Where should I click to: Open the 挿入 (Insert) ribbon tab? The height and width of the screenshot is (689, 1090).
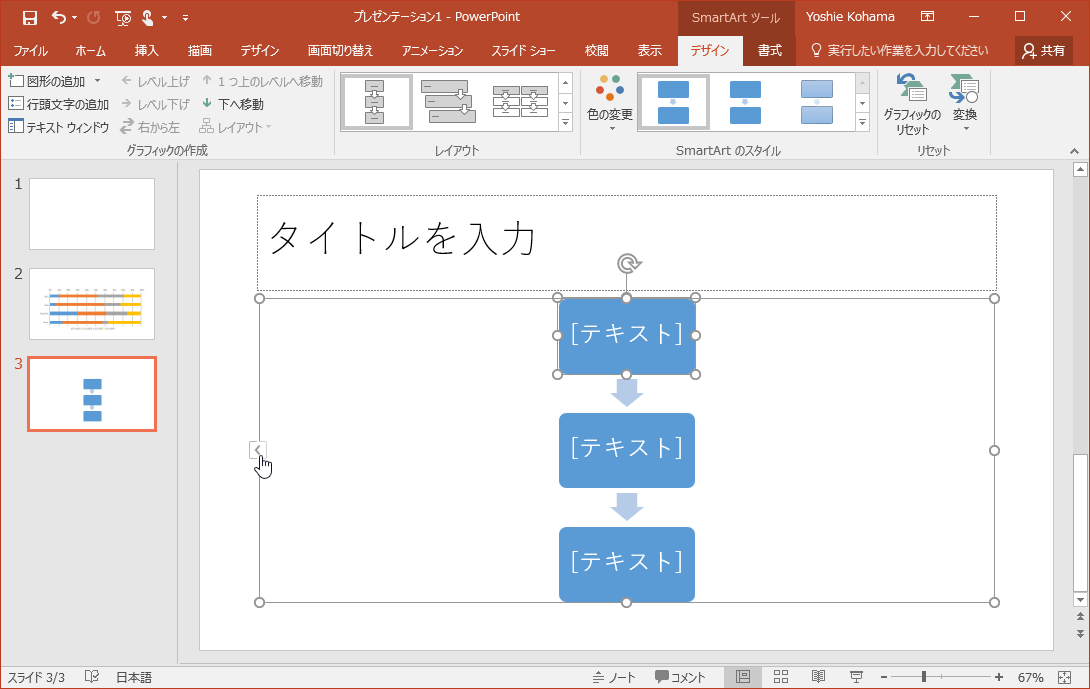(146, 51)
